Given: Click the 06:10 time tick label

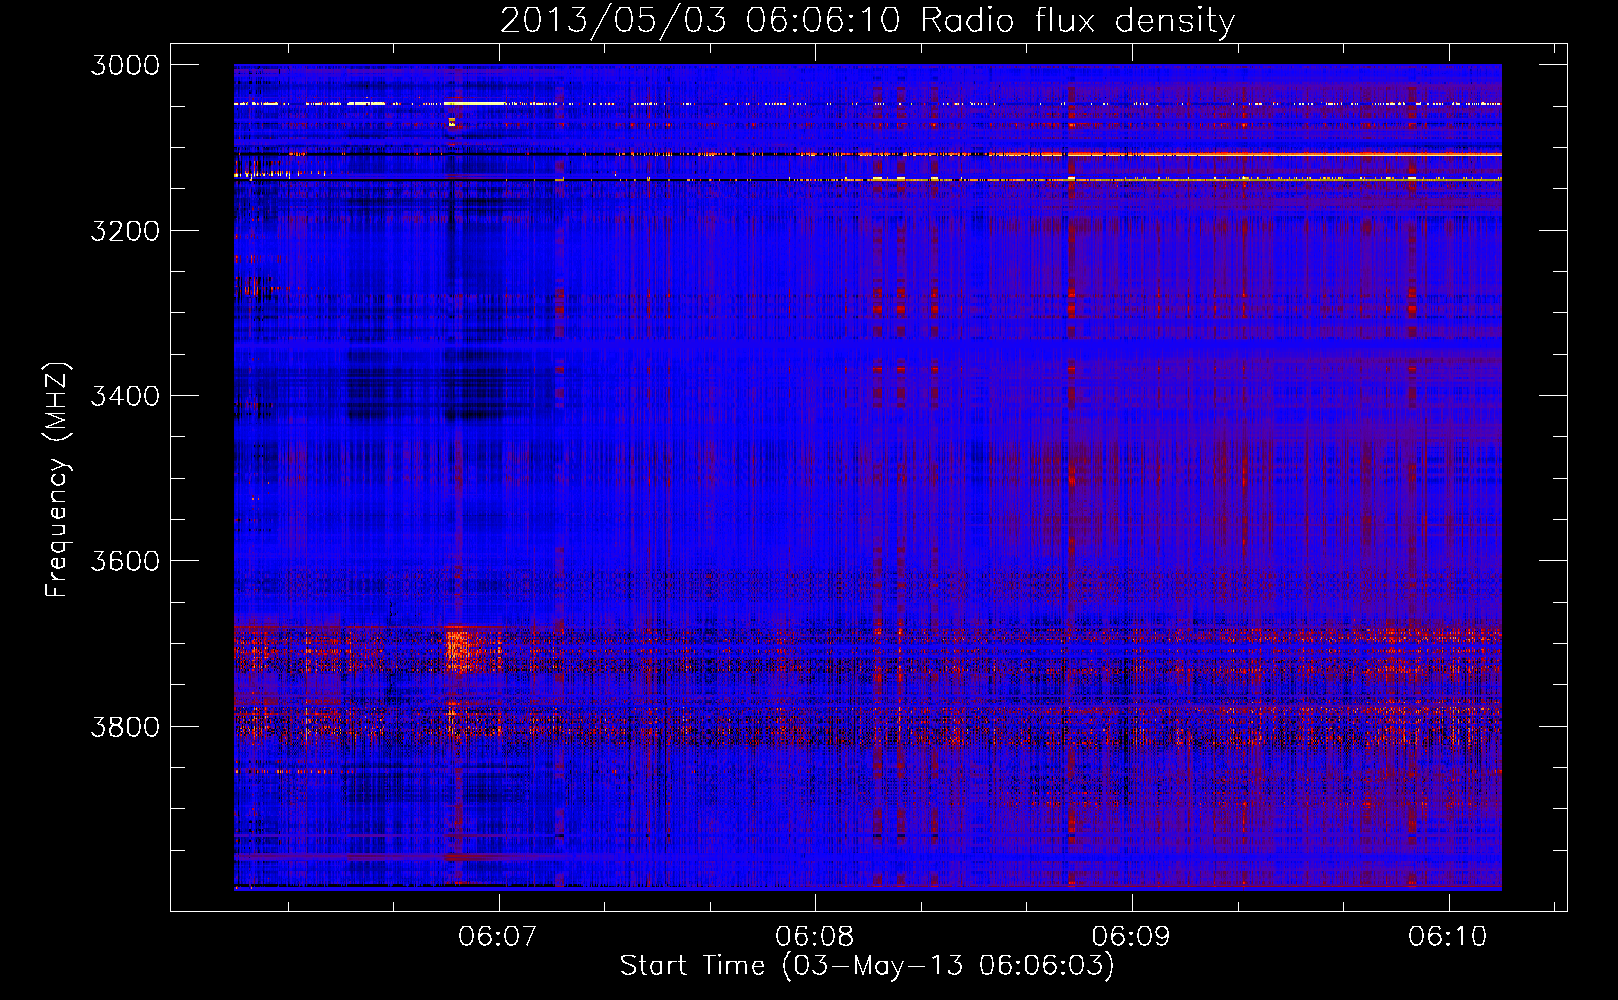Looking at the screenshot, I should [x=1448, y=936].
